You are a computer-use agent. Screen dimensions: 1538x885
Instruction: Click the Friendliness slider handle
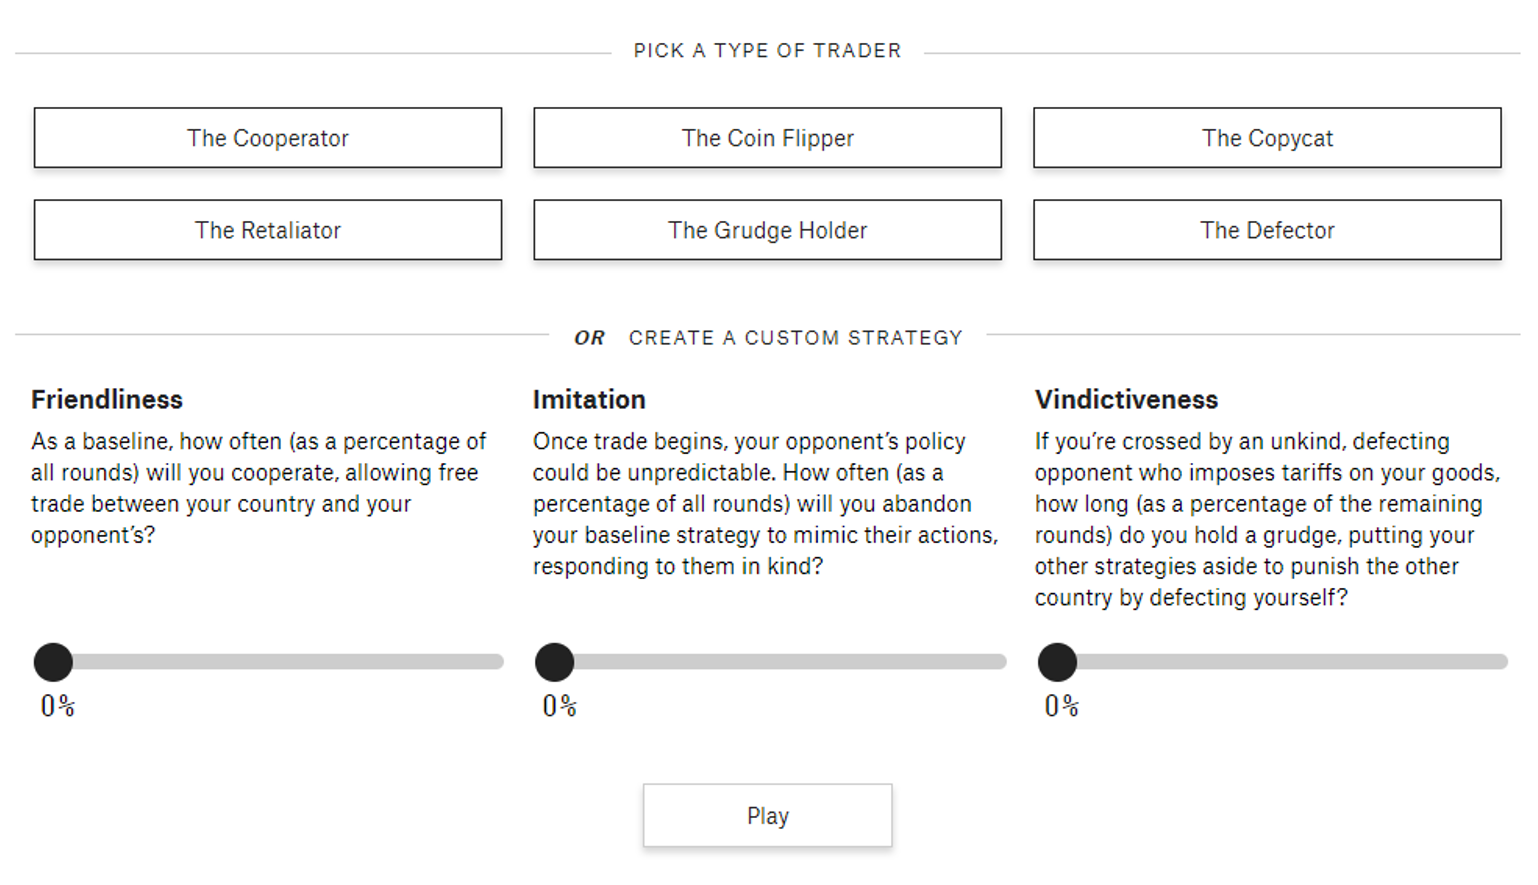54,662
